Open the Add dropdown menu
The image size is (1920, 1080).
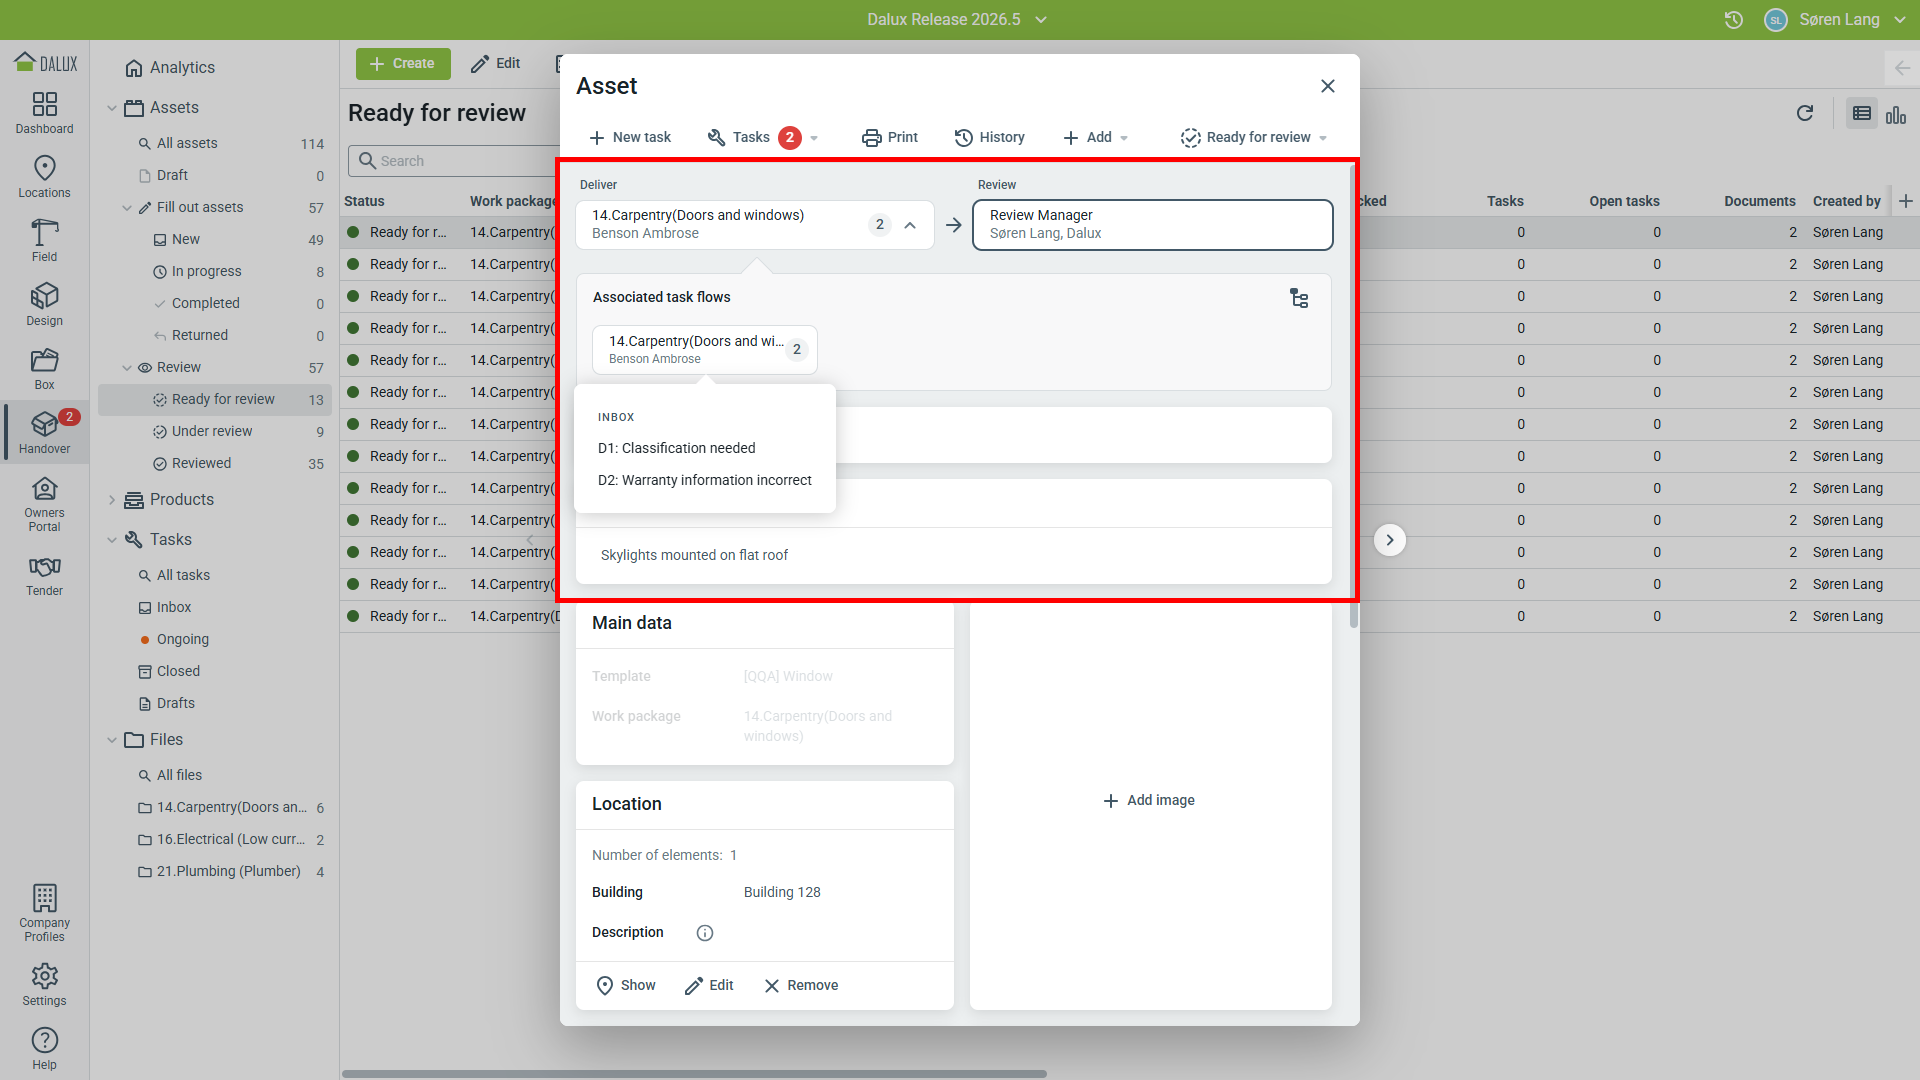1096,137
